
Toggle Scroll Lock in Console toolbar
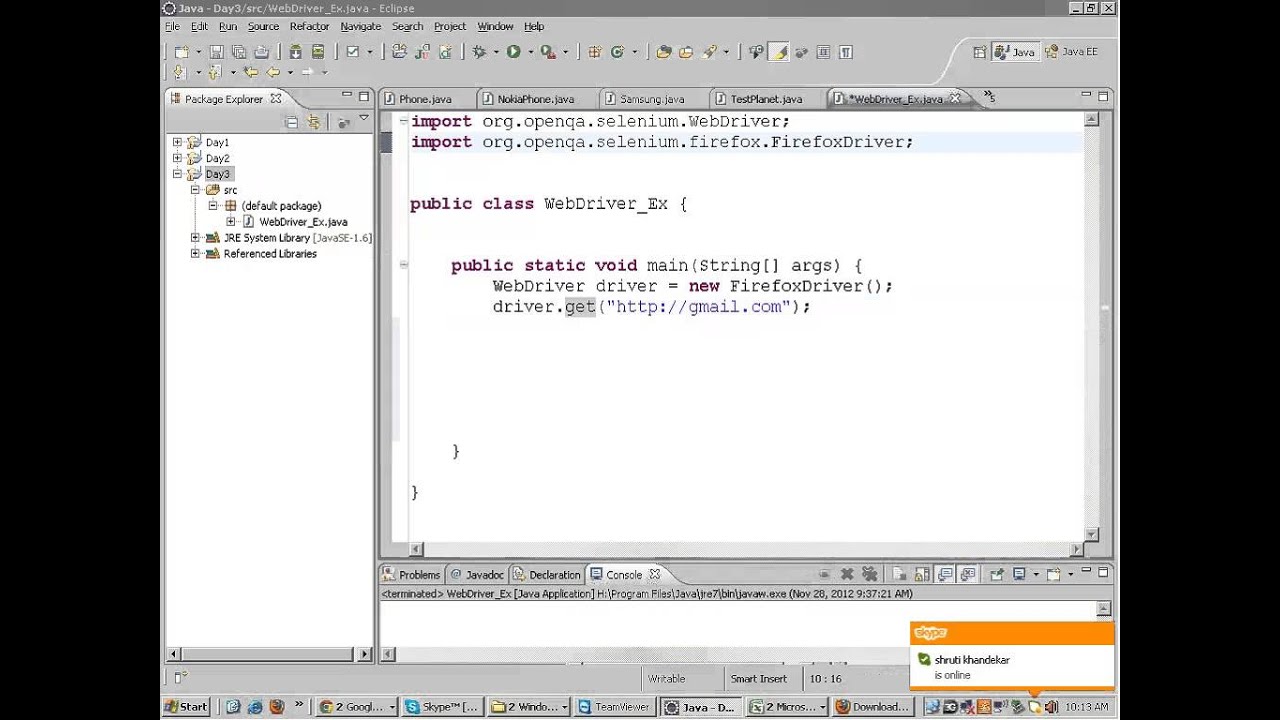922,574
